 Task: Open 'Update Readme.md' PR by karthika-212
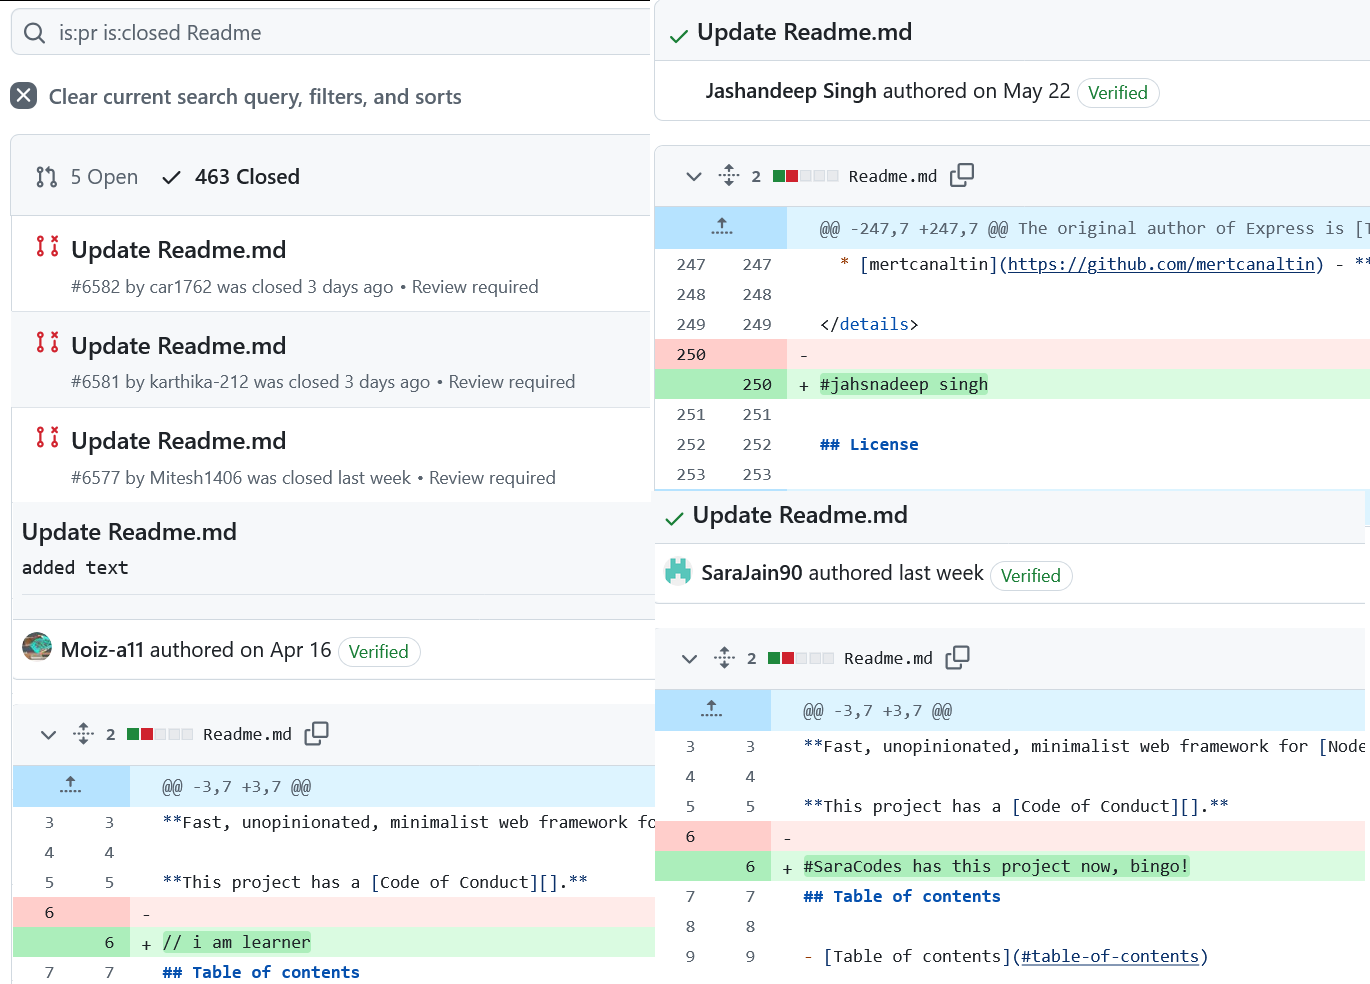point(179,346)
